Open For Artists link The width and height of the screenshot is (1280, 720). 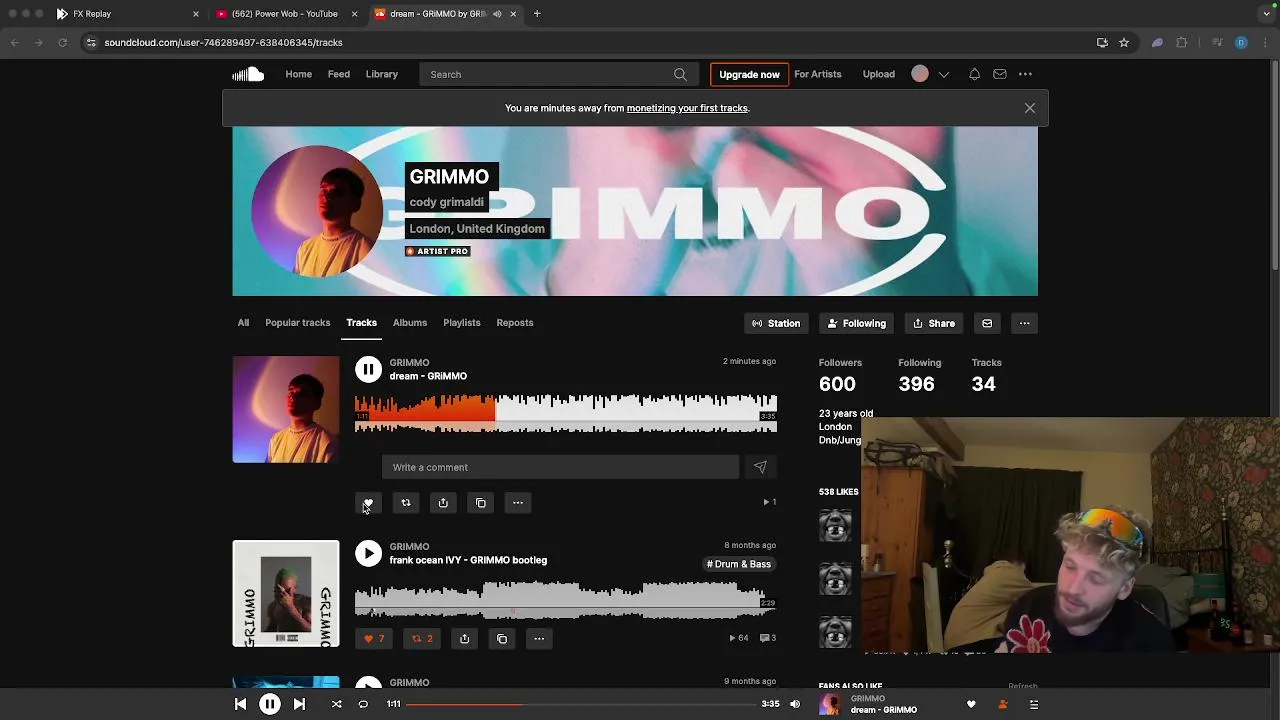coord(818,74)
